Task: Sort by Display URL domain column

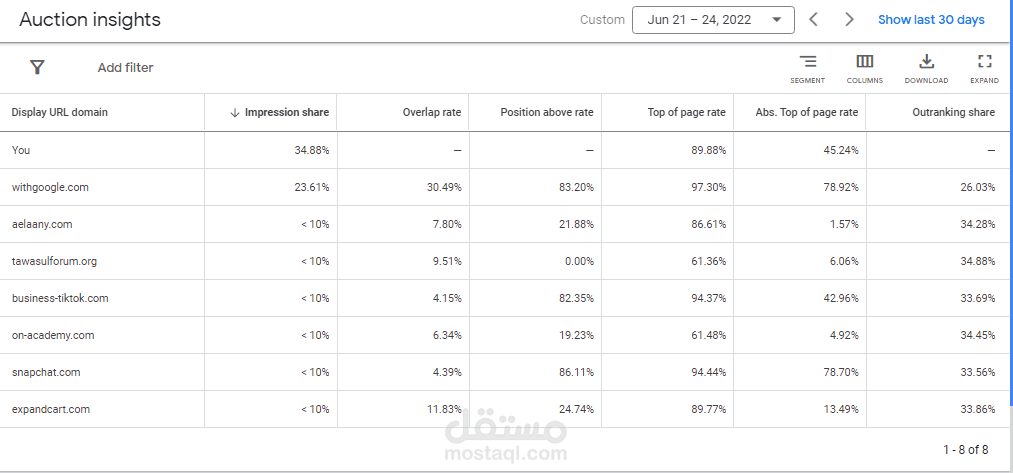Action: pyautogui.click(x=59, y=112)
